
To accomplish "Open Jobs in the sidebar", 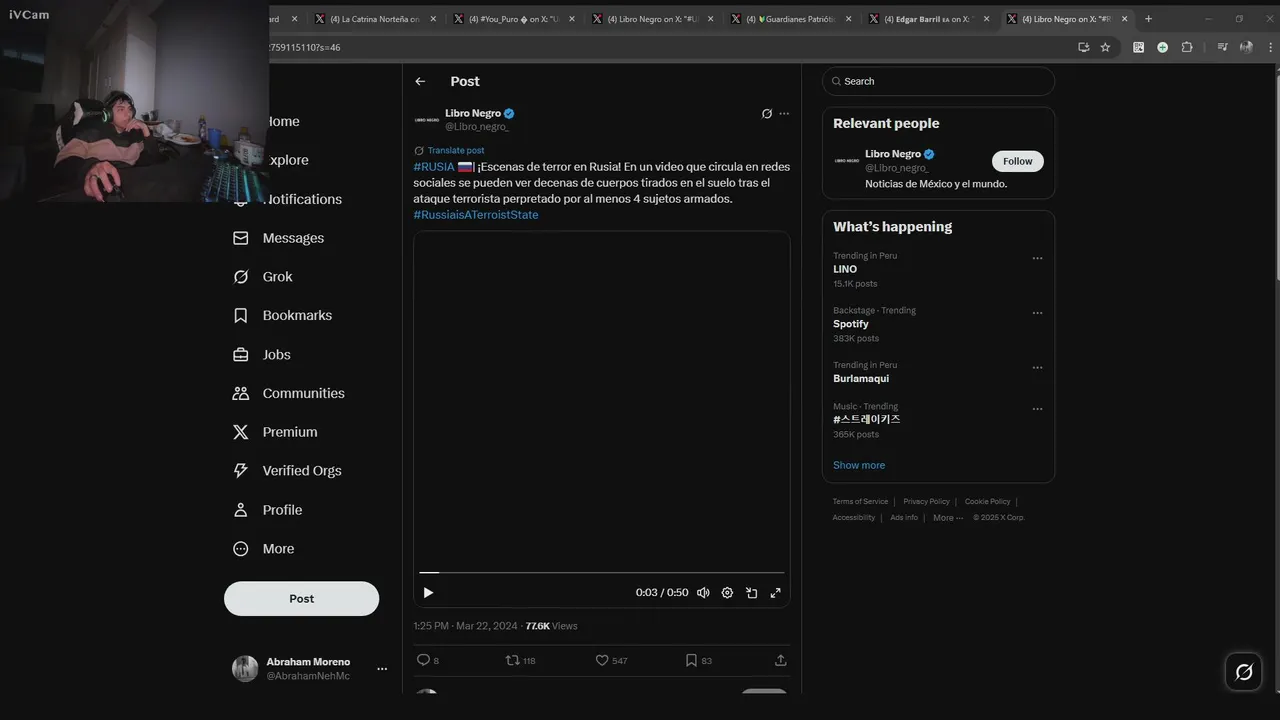I will pyautogui.click(x=261, y=355).
